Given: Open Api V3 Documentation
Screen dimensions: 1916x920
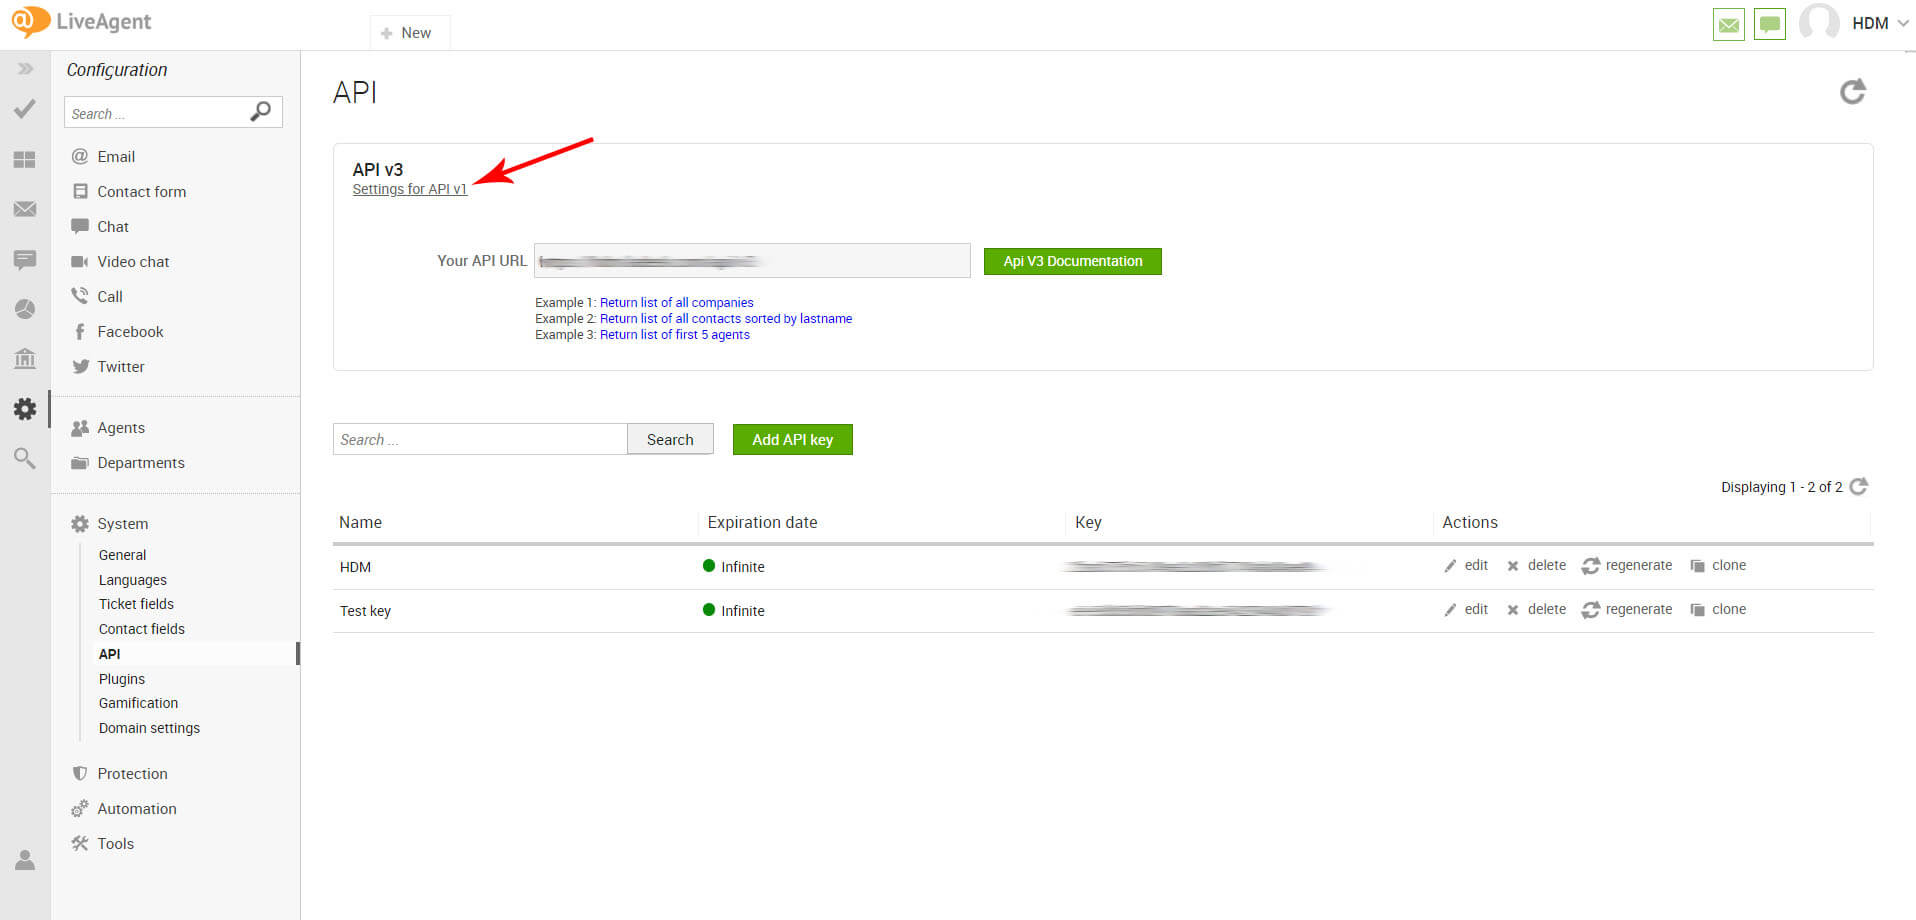Looking at the screenshot, I should coord(1072,261).
